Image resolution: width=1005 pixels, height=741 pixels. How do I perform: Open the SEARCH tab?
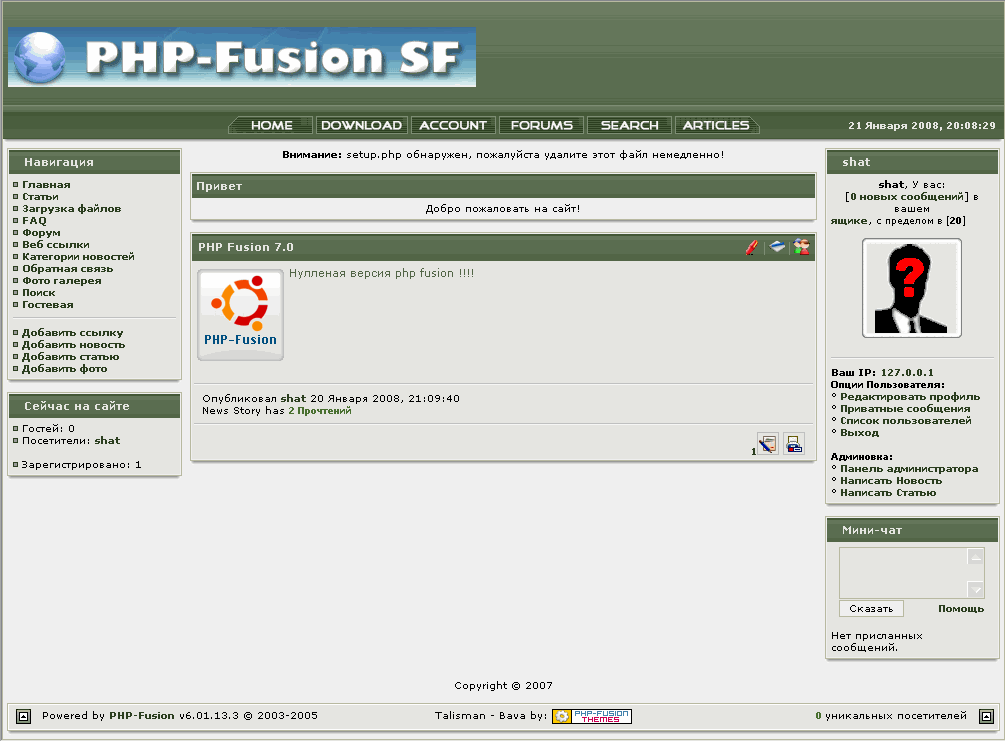(x=629, y=125)
